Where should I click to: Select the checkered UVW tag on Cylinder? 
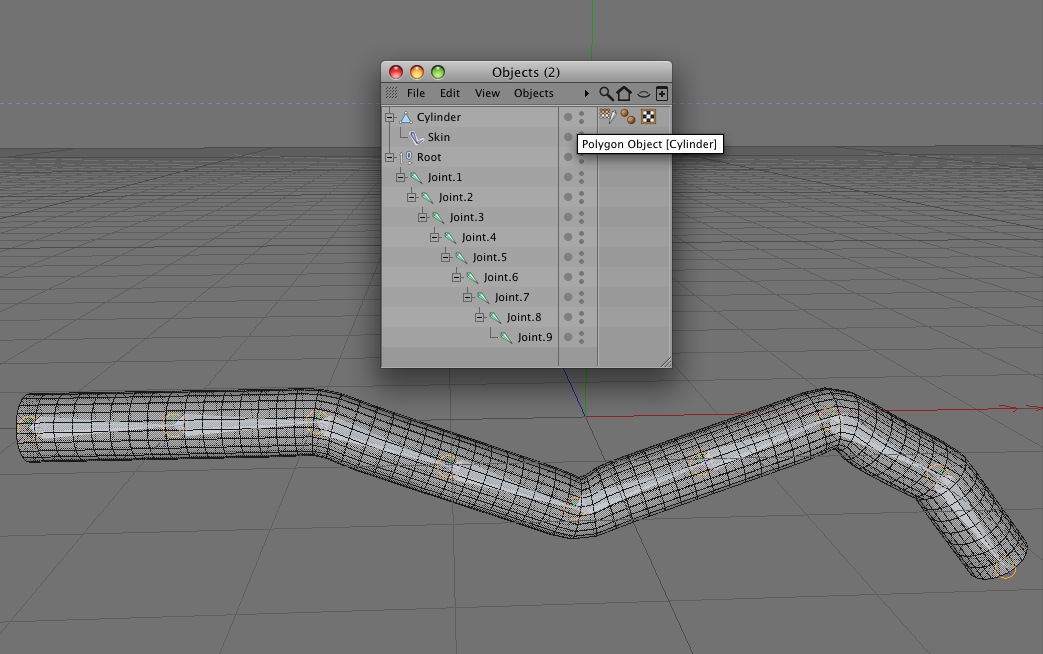tap(648, 117)
